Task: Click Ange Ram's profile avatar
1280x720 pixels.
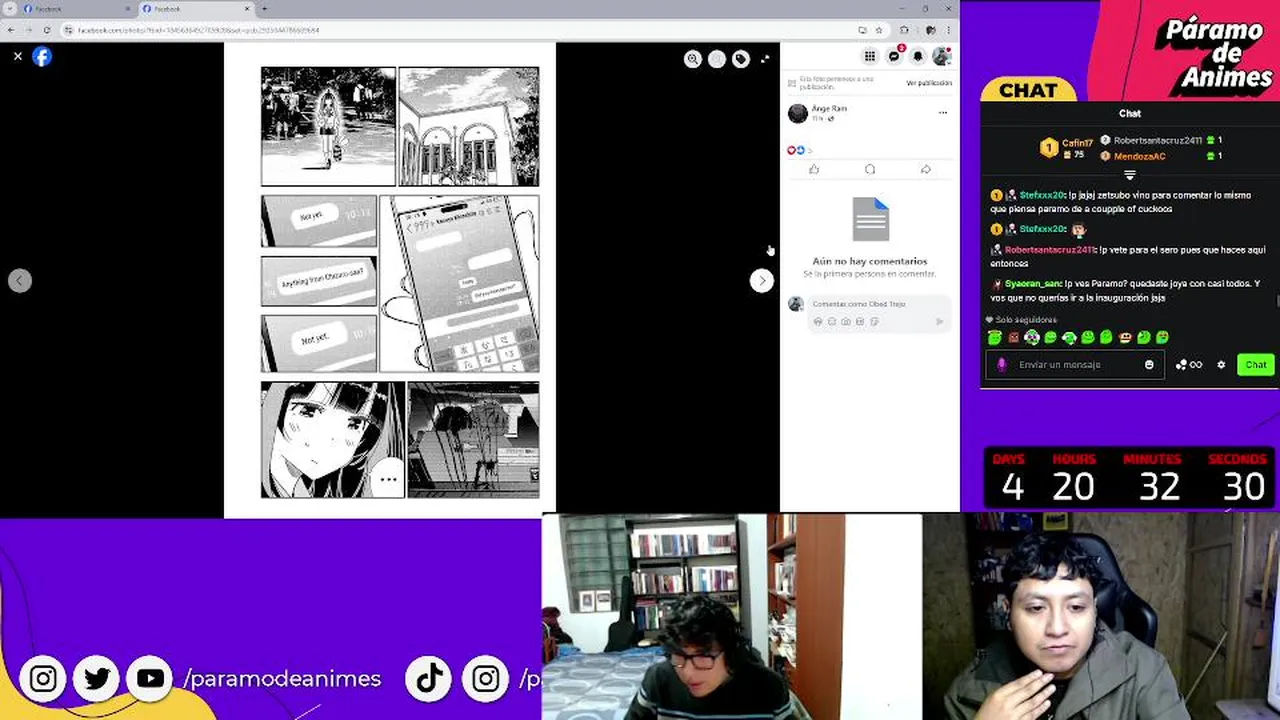Action: click(798, 113)
